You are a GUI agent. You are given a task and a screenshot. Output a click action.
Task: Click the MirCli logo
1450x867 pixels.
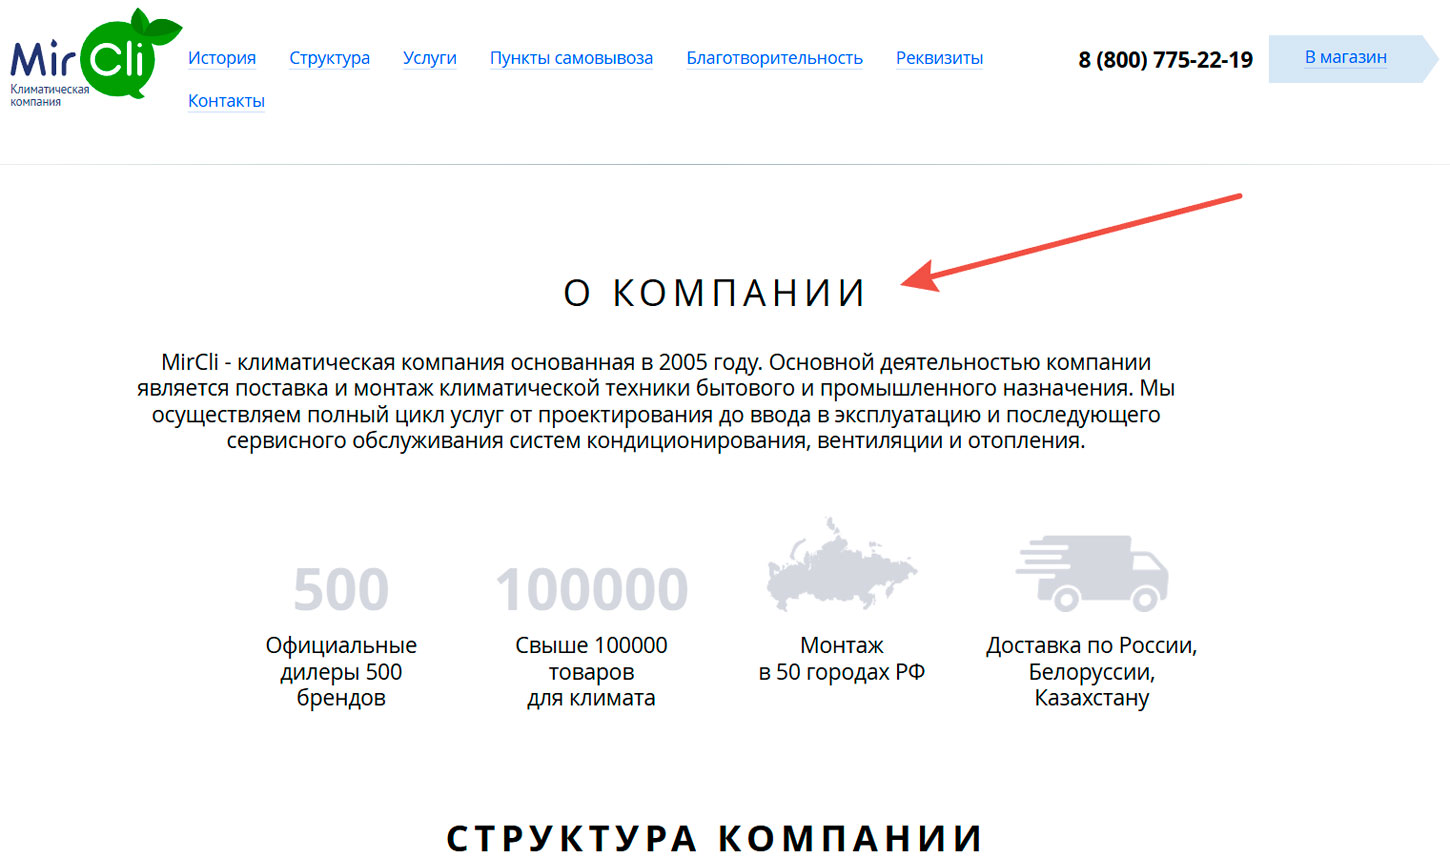pyautogui.click(x=95, y=58)
